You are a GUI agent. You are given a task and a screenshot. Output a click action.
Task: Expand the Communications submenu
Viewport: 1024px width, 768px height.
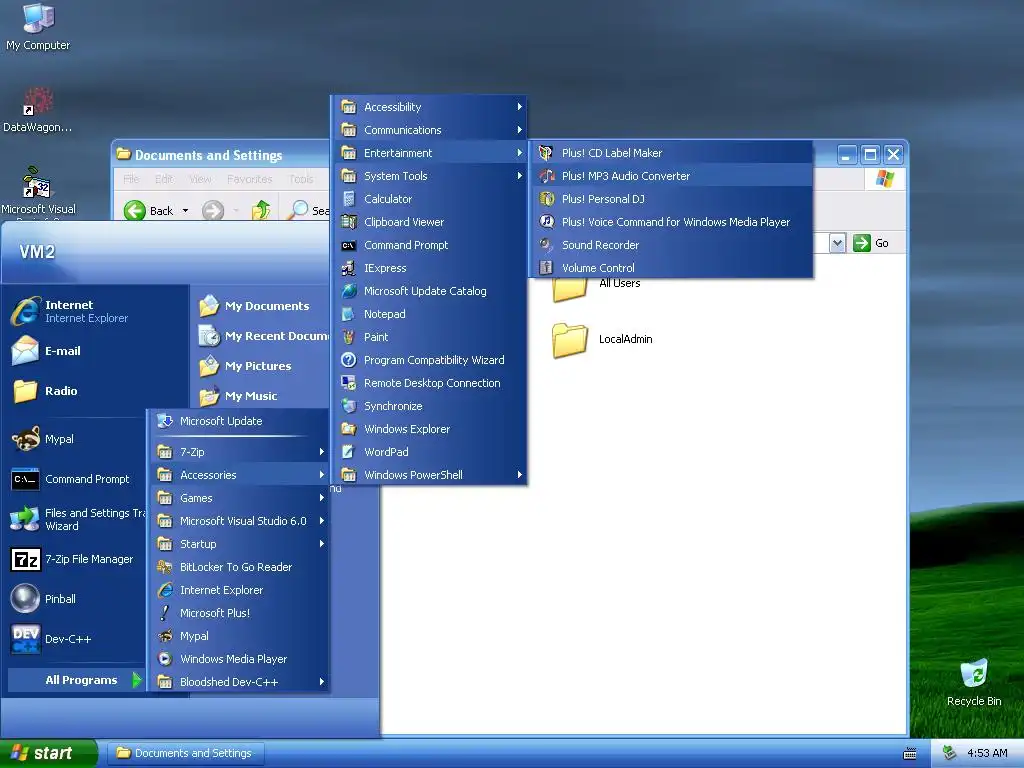(x=430, y=130)
